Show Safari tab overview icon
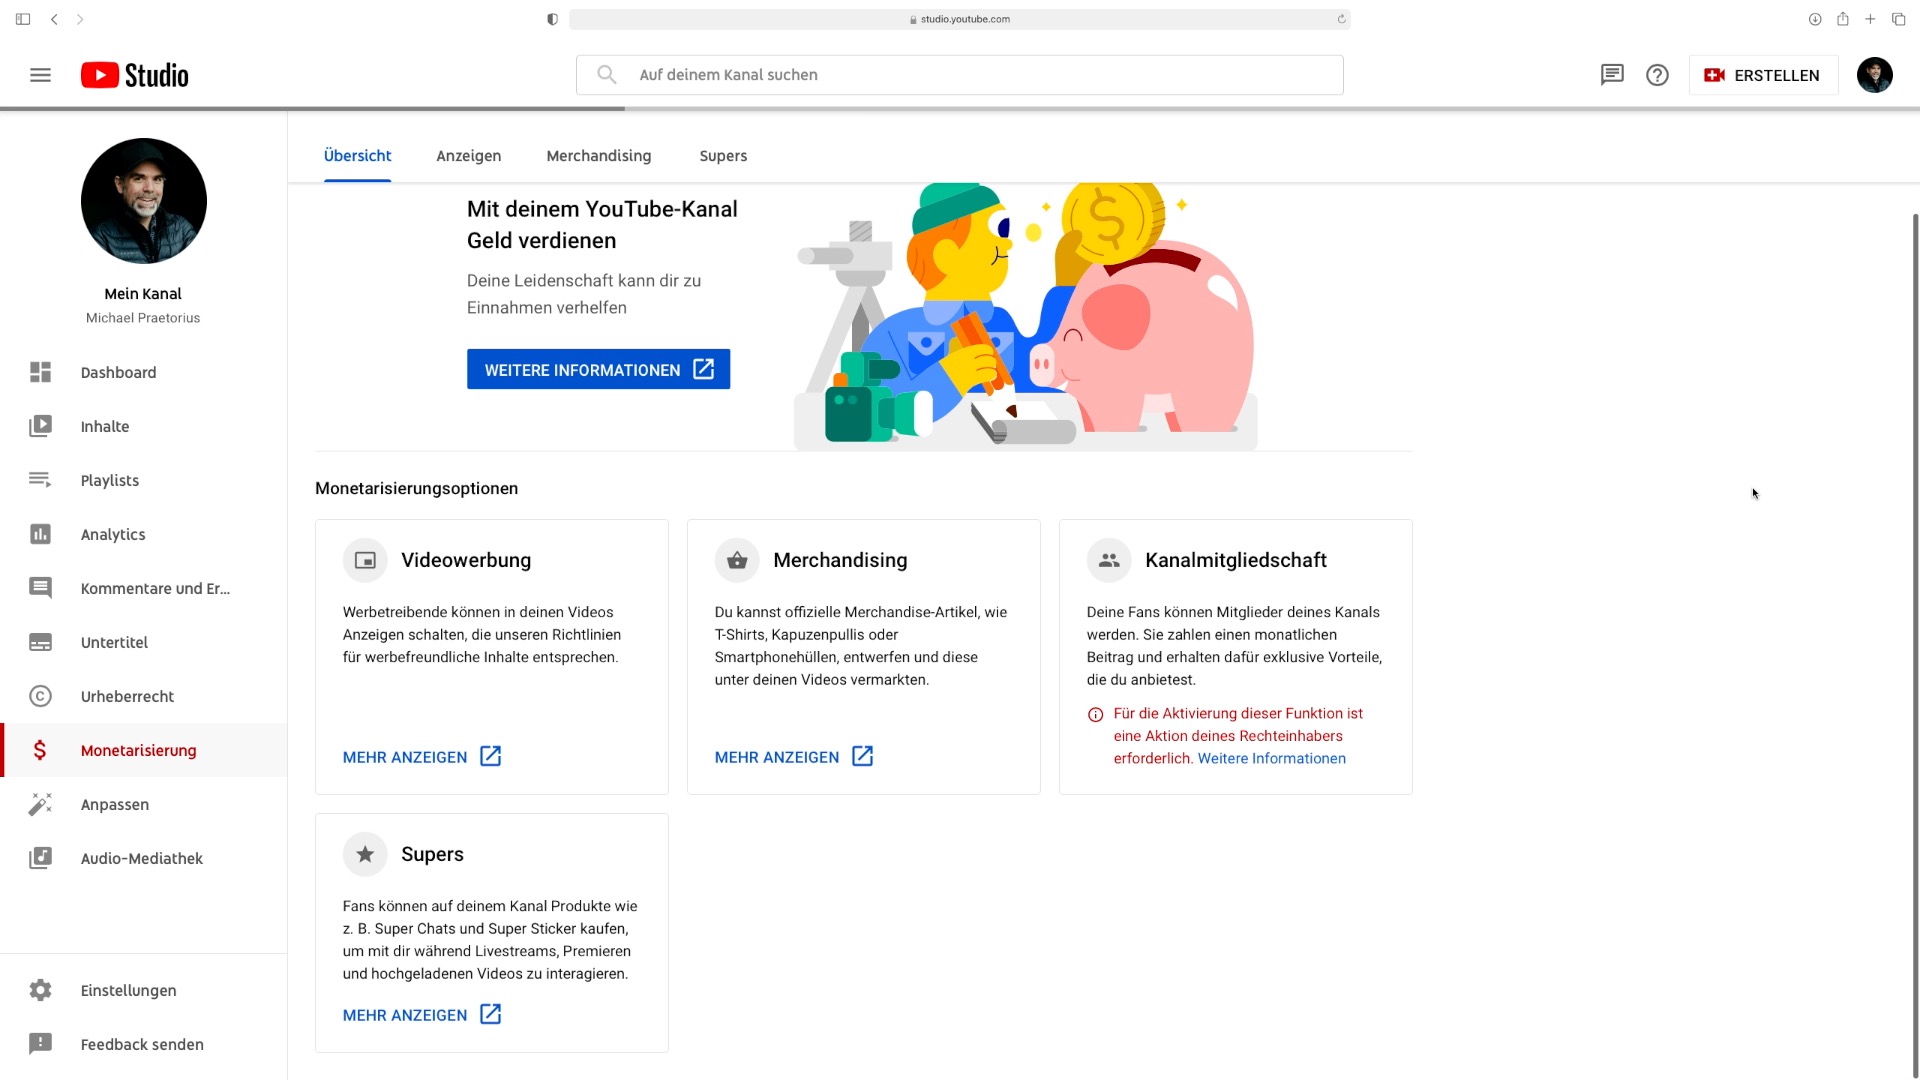 pyautogui.click(x=1898, y=19)
